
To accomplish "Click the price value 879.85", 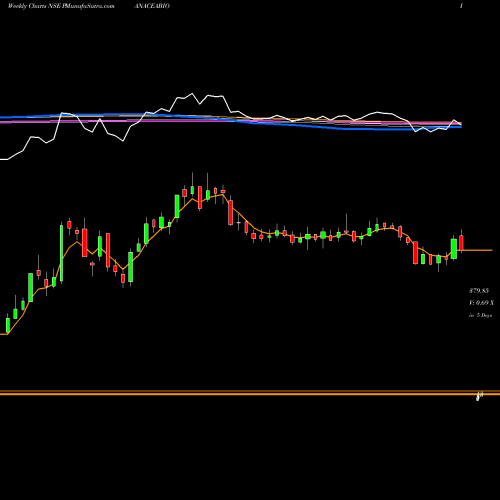I will (479, 291).
